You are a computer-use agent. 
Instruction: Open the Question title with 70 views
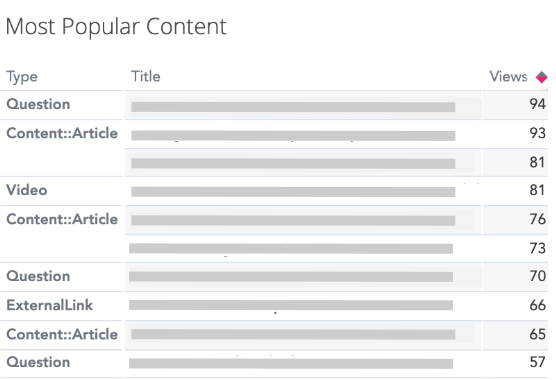pos(291,276)
